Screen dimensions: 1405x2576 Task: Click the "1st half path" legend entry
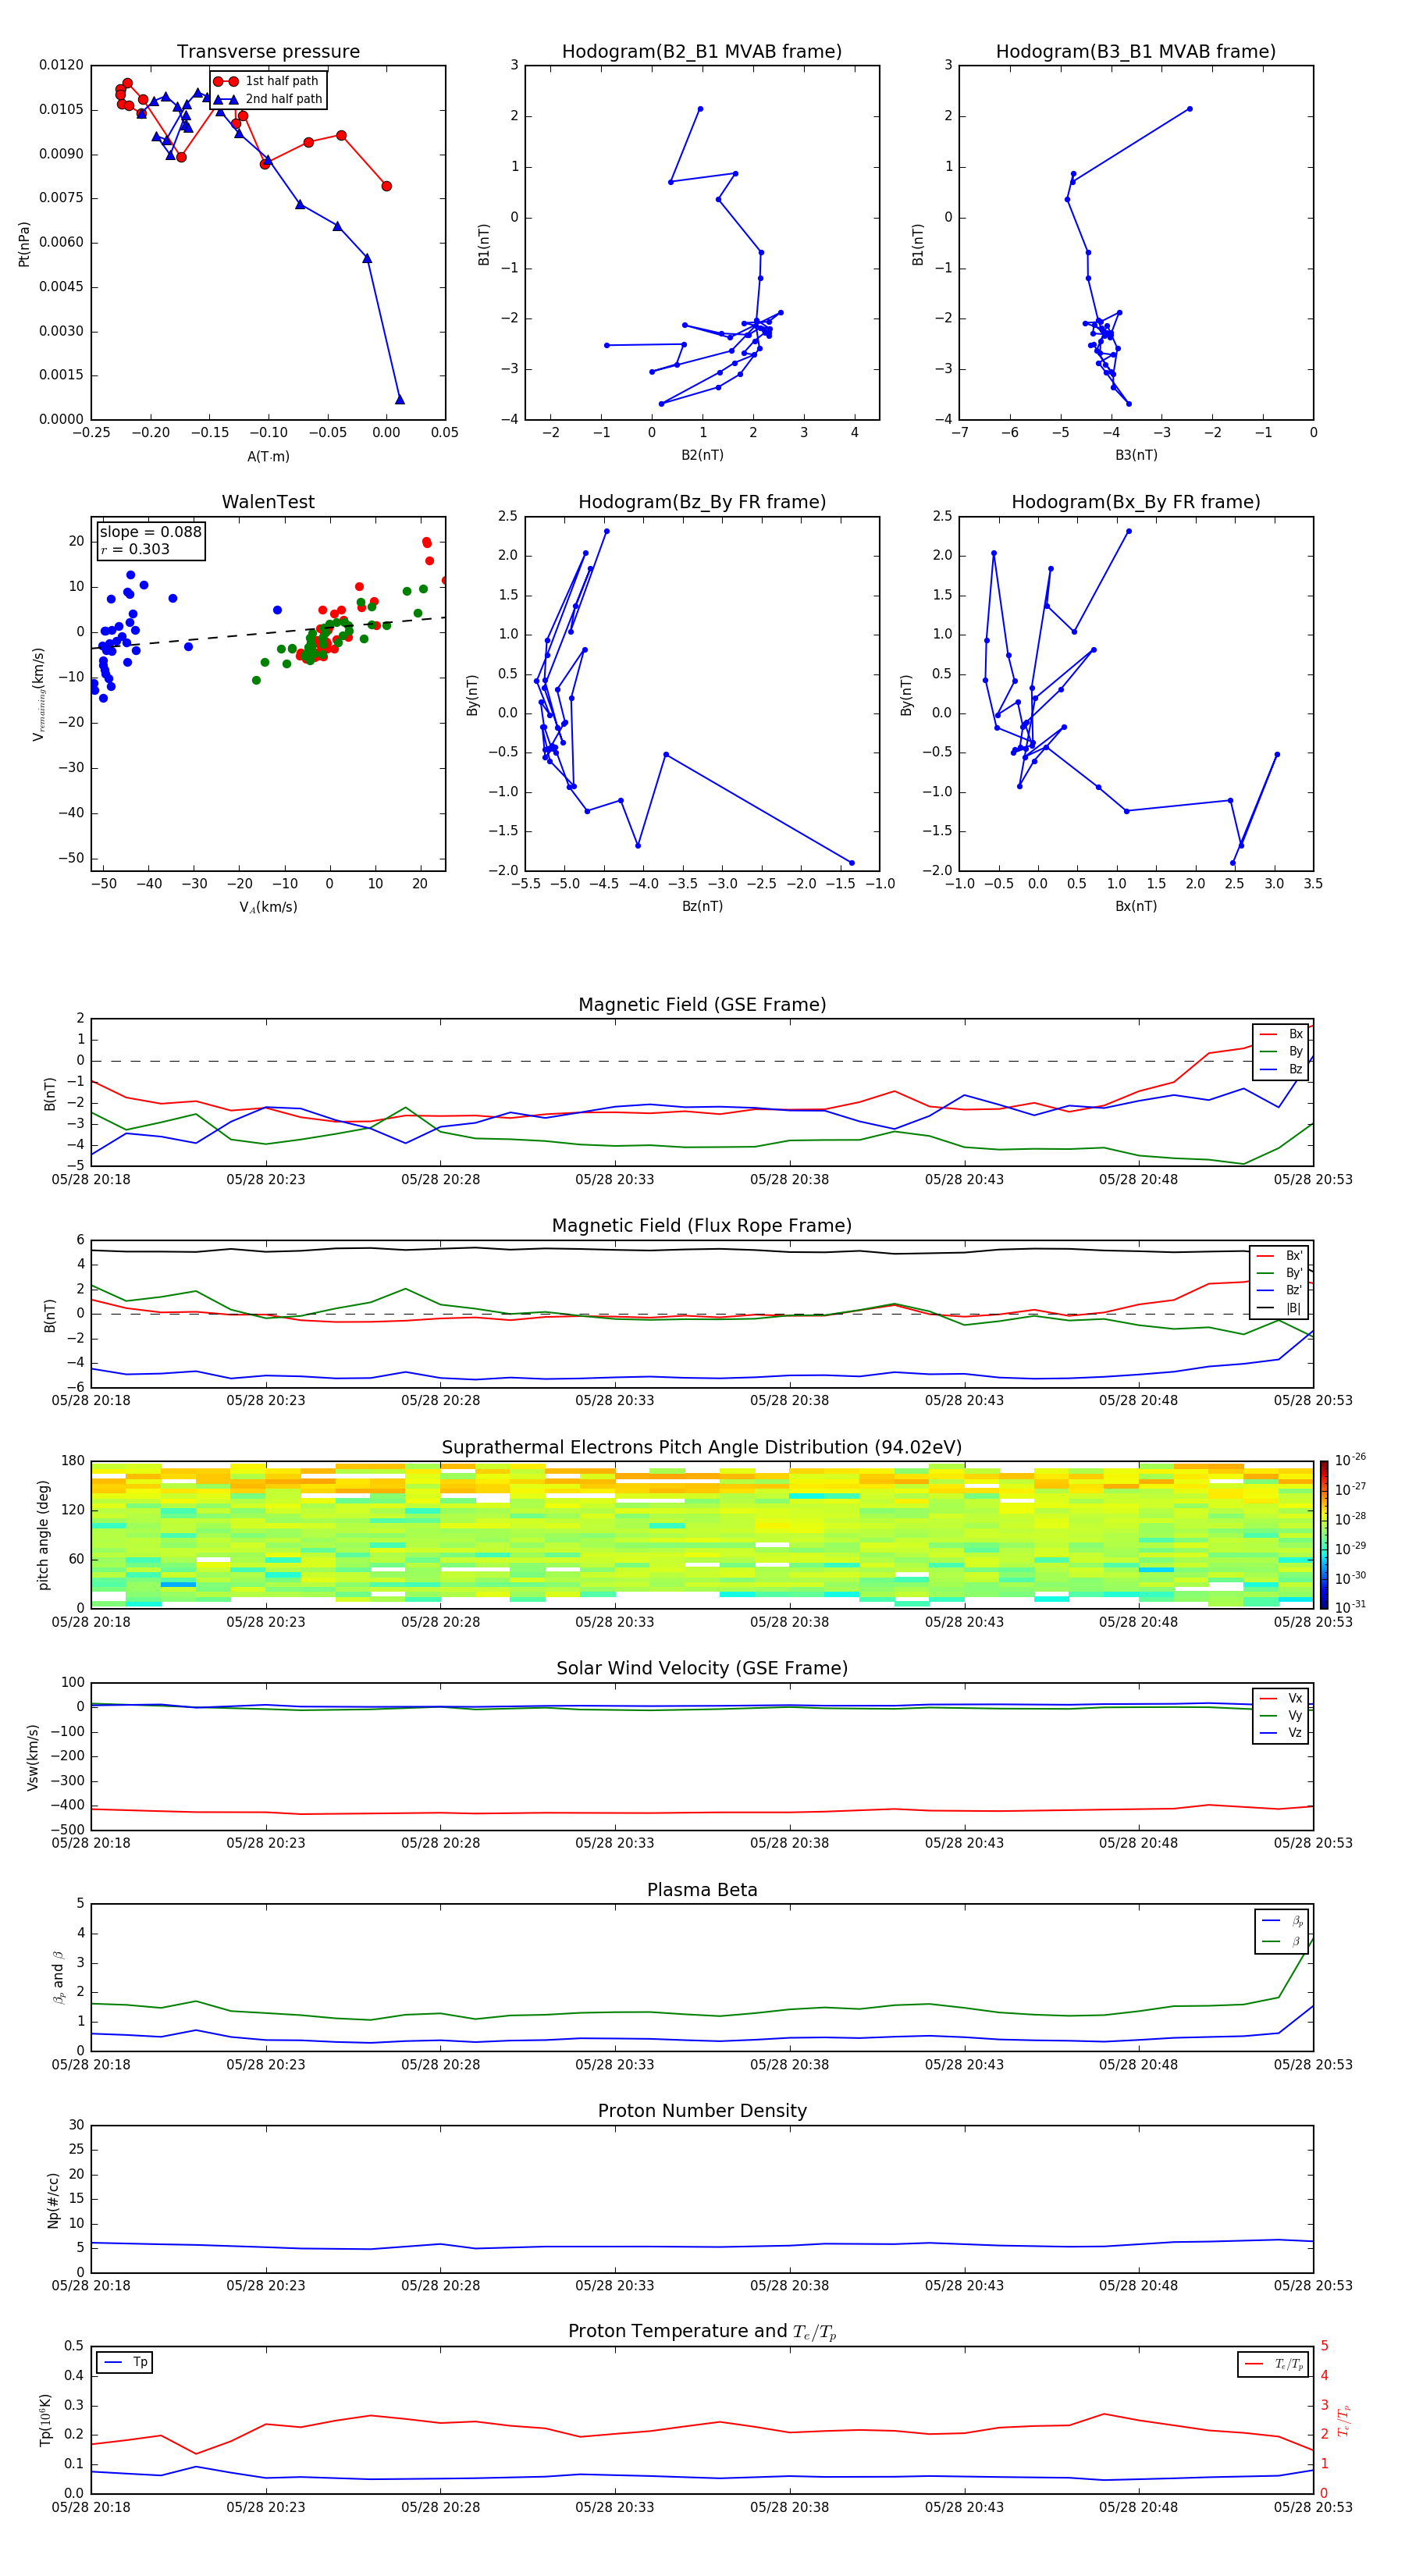[x=267, y=81]
